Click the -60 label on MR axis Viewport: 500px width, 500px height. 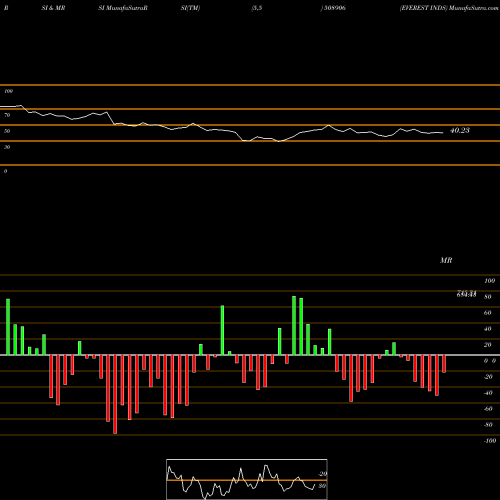click(x=488, y=409)
